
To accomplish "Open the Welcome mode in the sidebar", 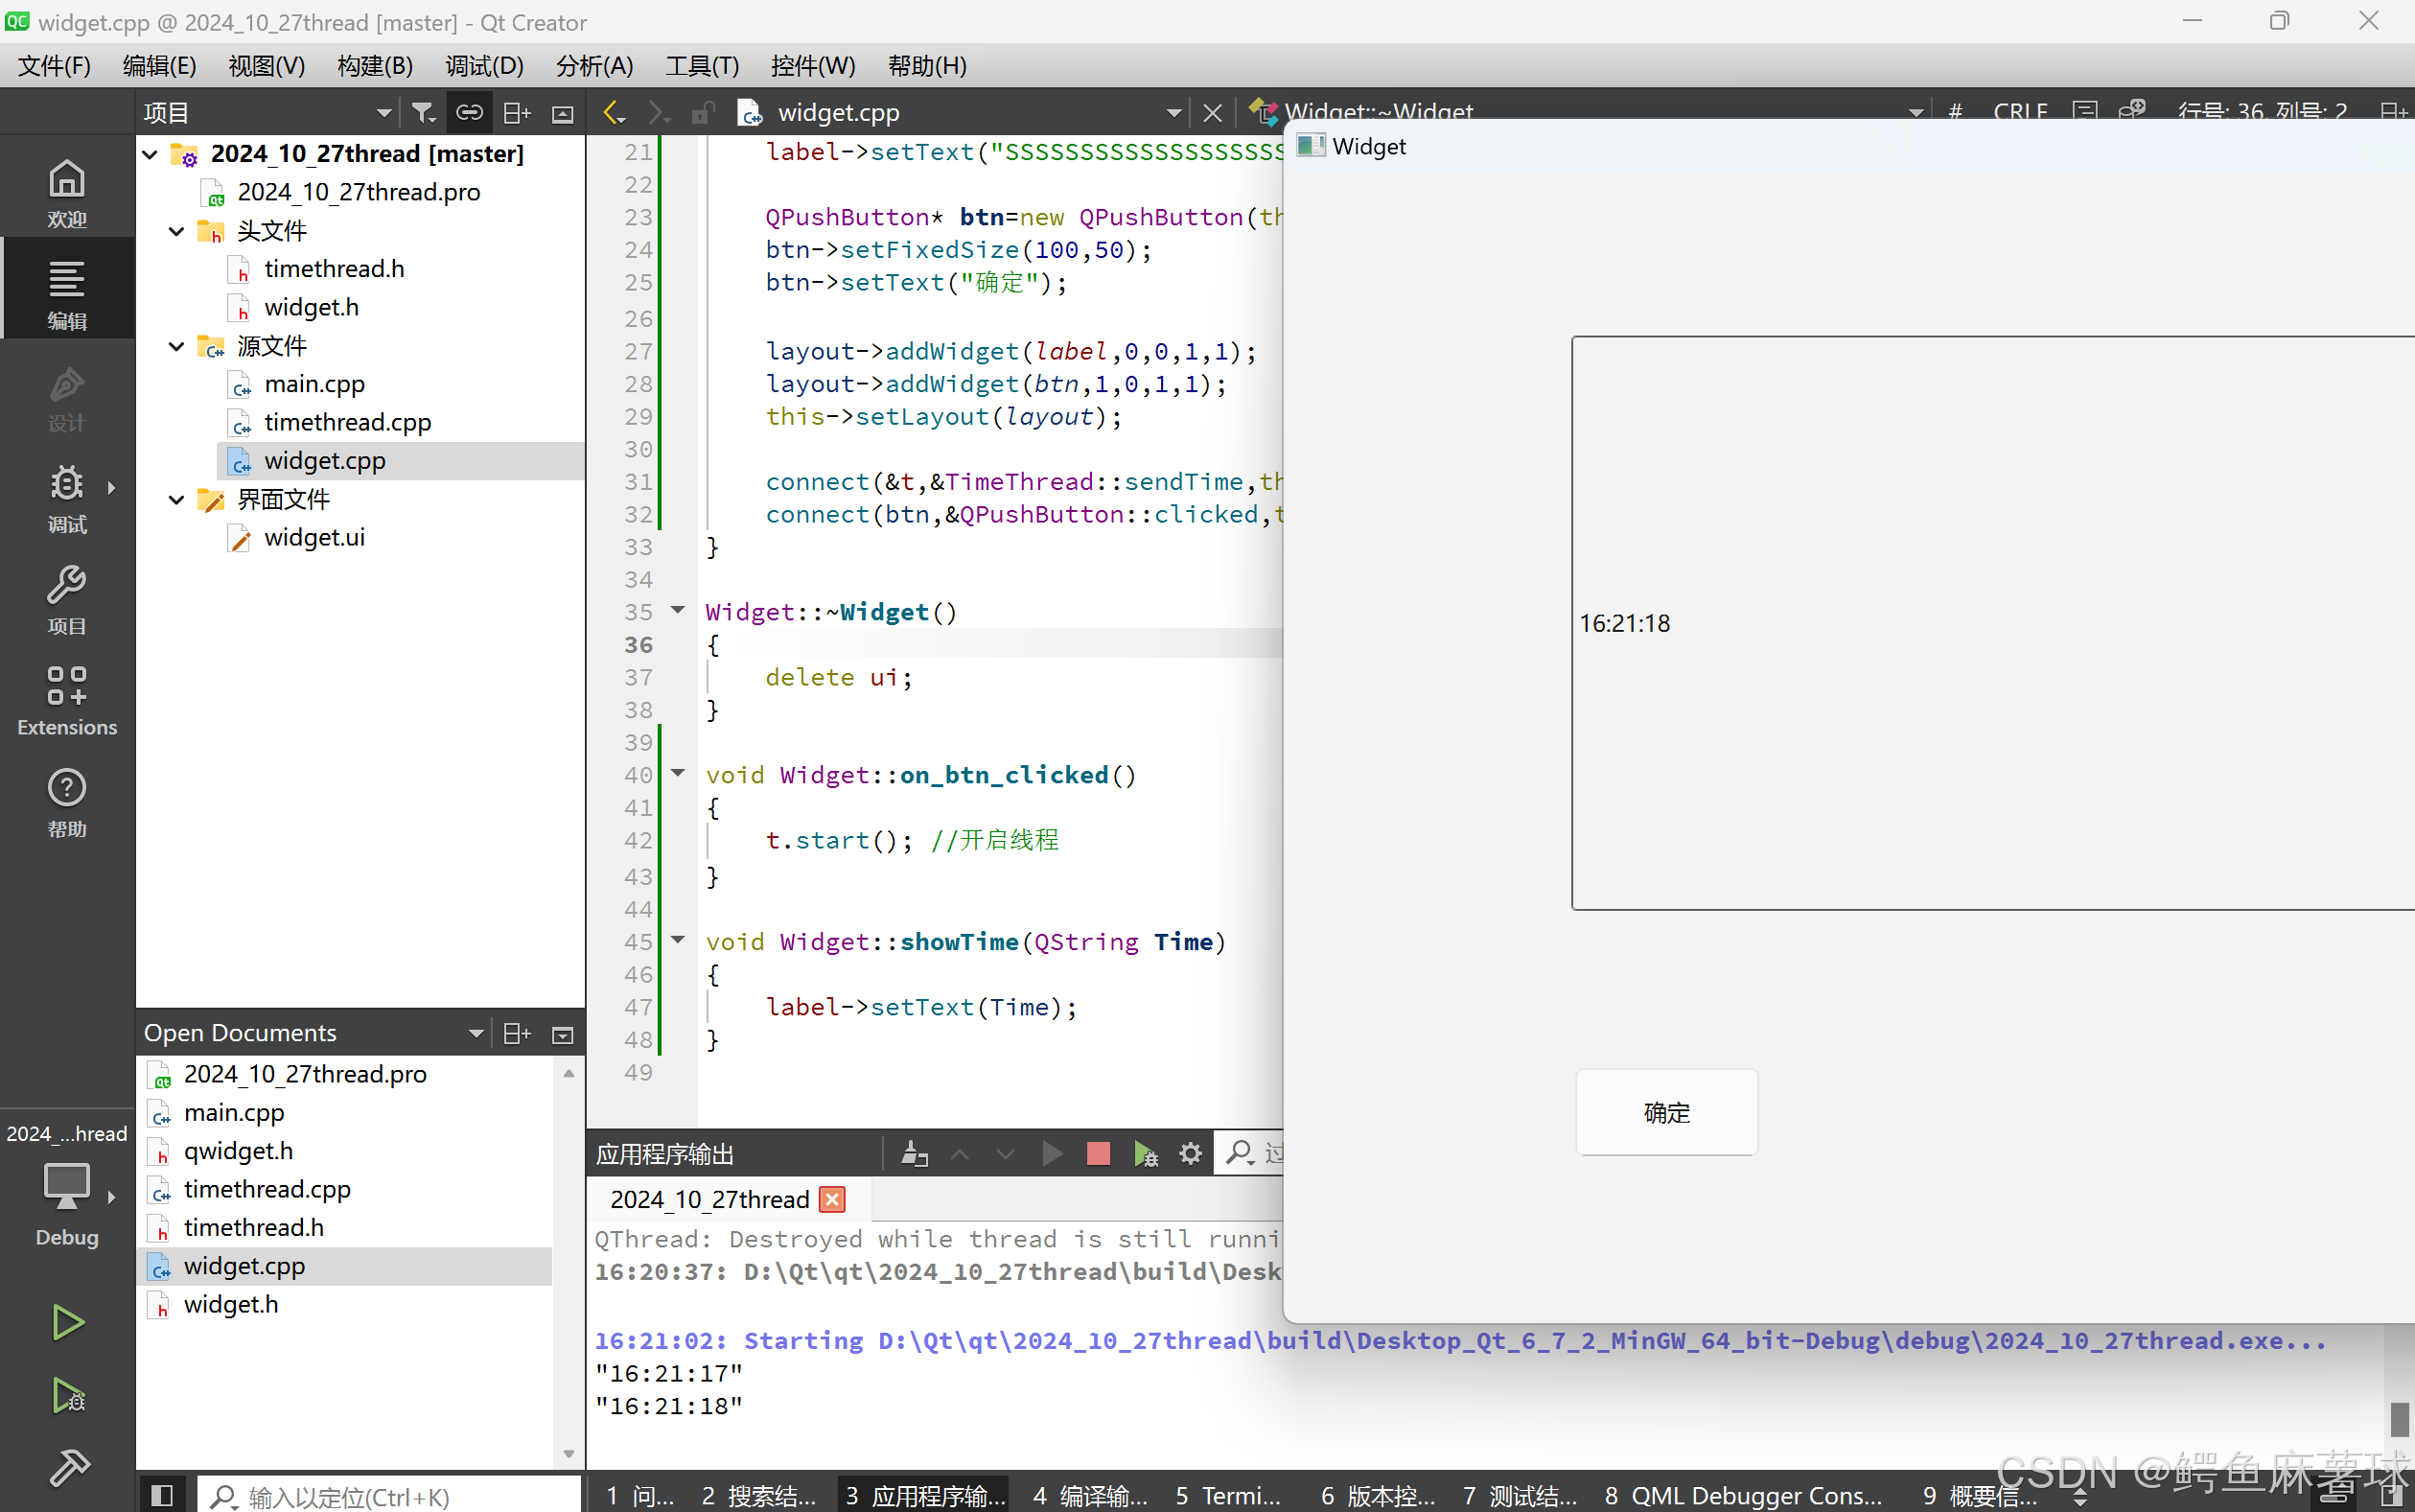I will pyautogui.click(x=67, y=193).
